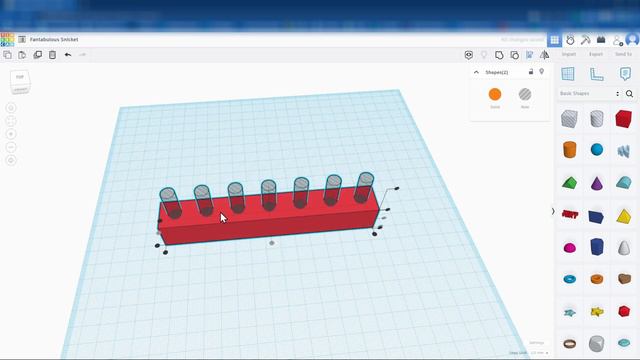Switch orthographic/perspective view button
Image resolution: width=640 pixels, height=360 pixels.
11,160
